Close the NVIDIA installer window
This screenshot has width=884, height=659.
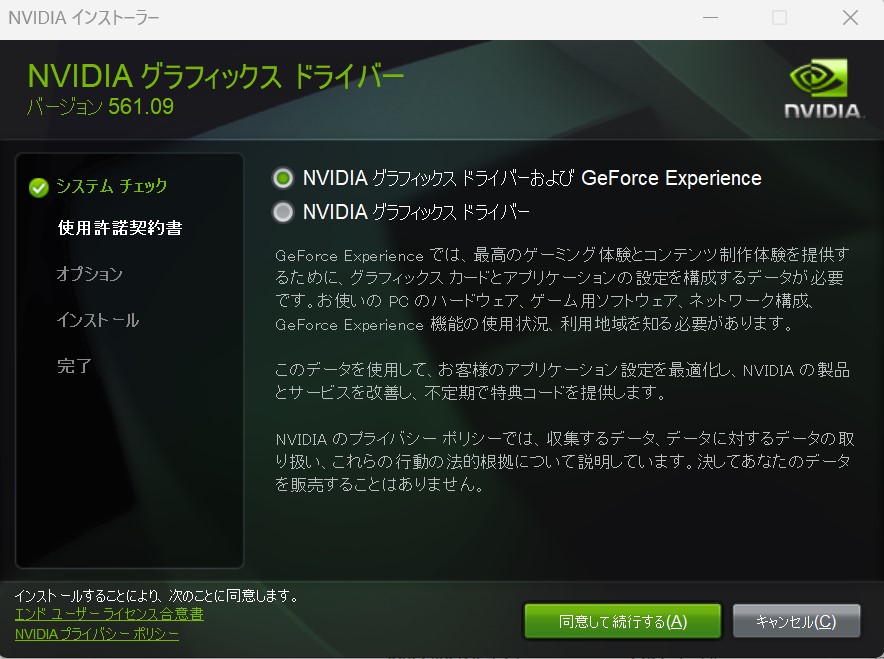point(850,18)
